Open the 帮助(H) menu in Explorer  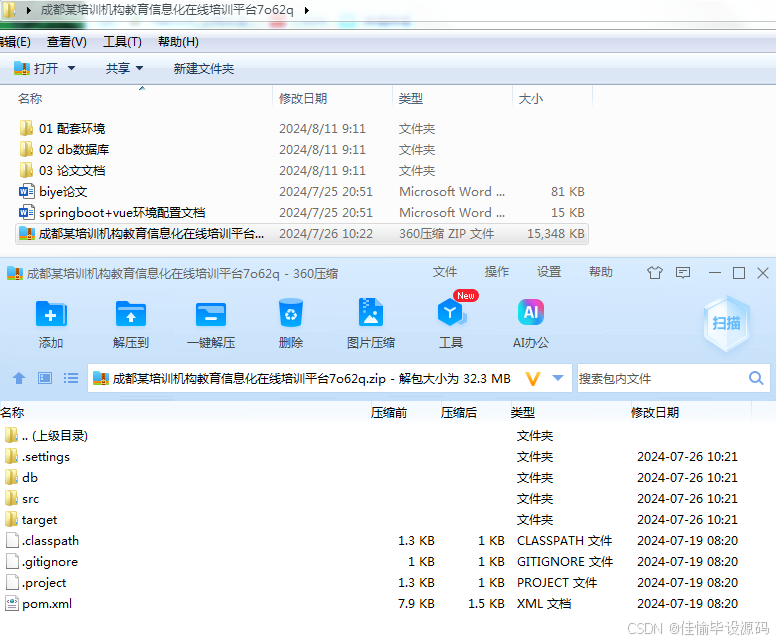(178, 42)
